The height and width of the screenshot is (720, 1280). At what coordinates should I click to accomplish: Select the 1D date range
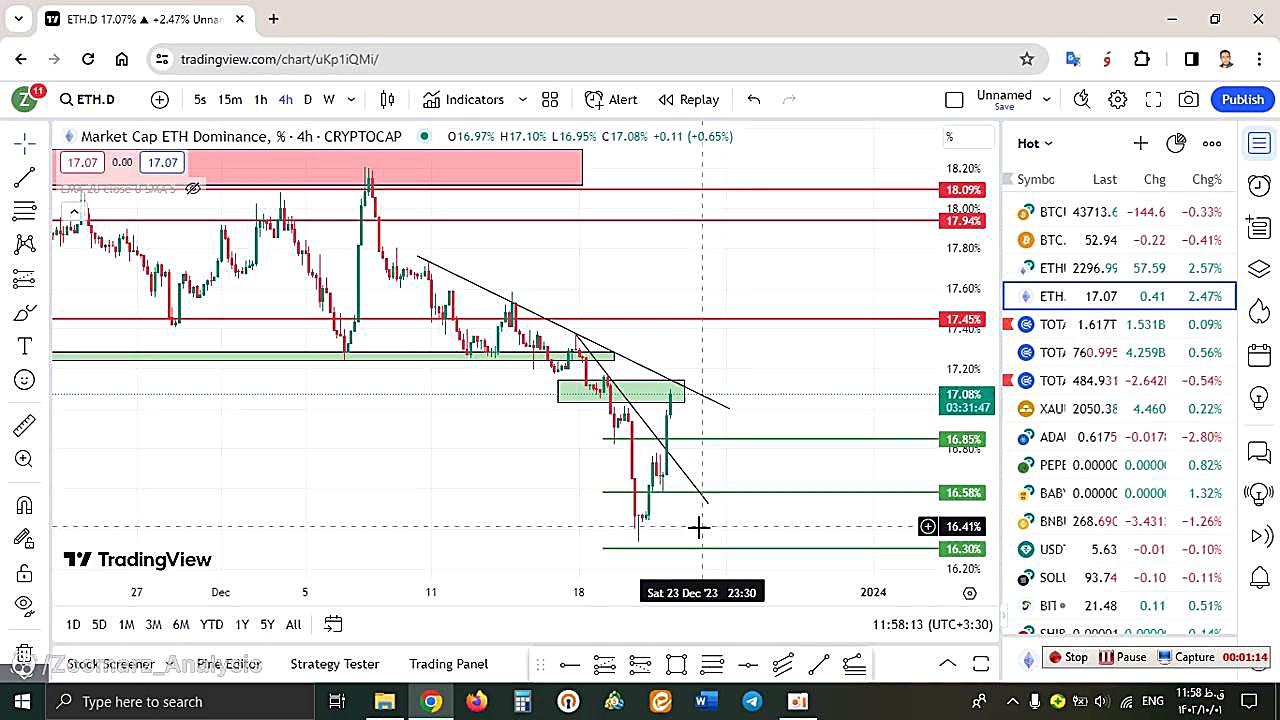tap(73, 624)
